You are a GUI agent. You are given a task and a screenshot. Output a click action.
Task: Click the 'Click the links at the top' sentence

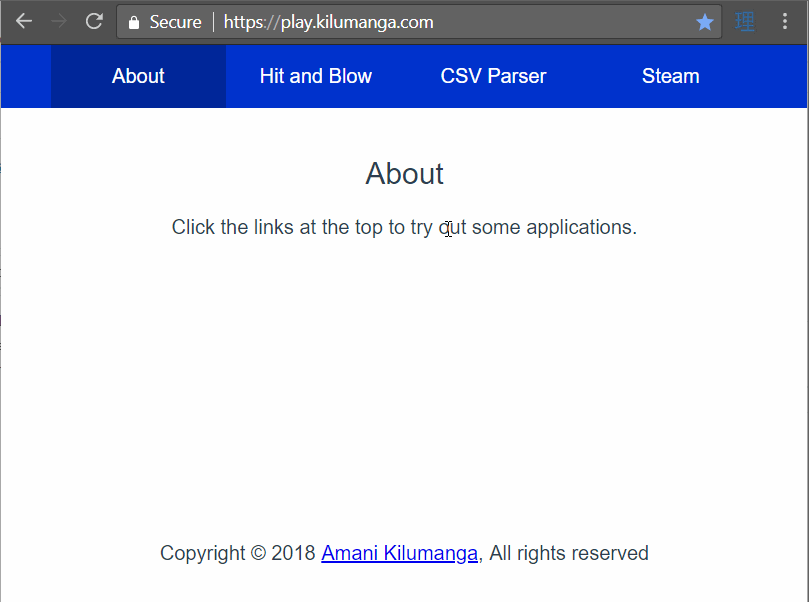point(404,227)
